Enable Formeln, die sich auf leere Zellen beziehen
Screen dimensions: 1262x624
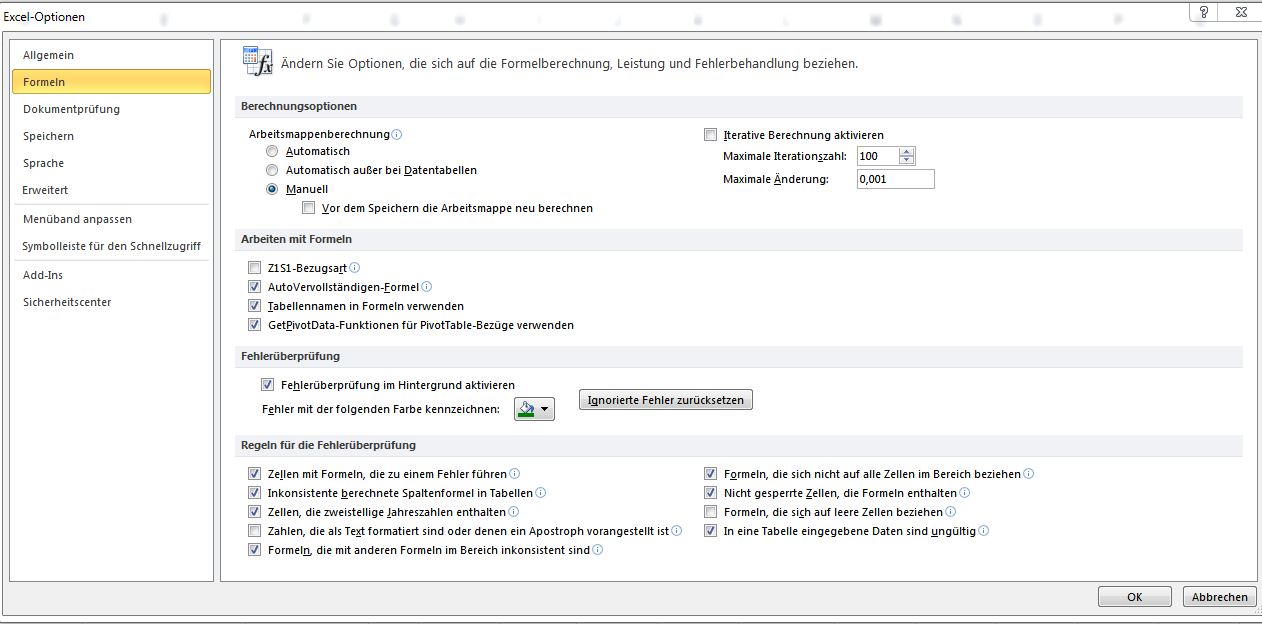711,512
